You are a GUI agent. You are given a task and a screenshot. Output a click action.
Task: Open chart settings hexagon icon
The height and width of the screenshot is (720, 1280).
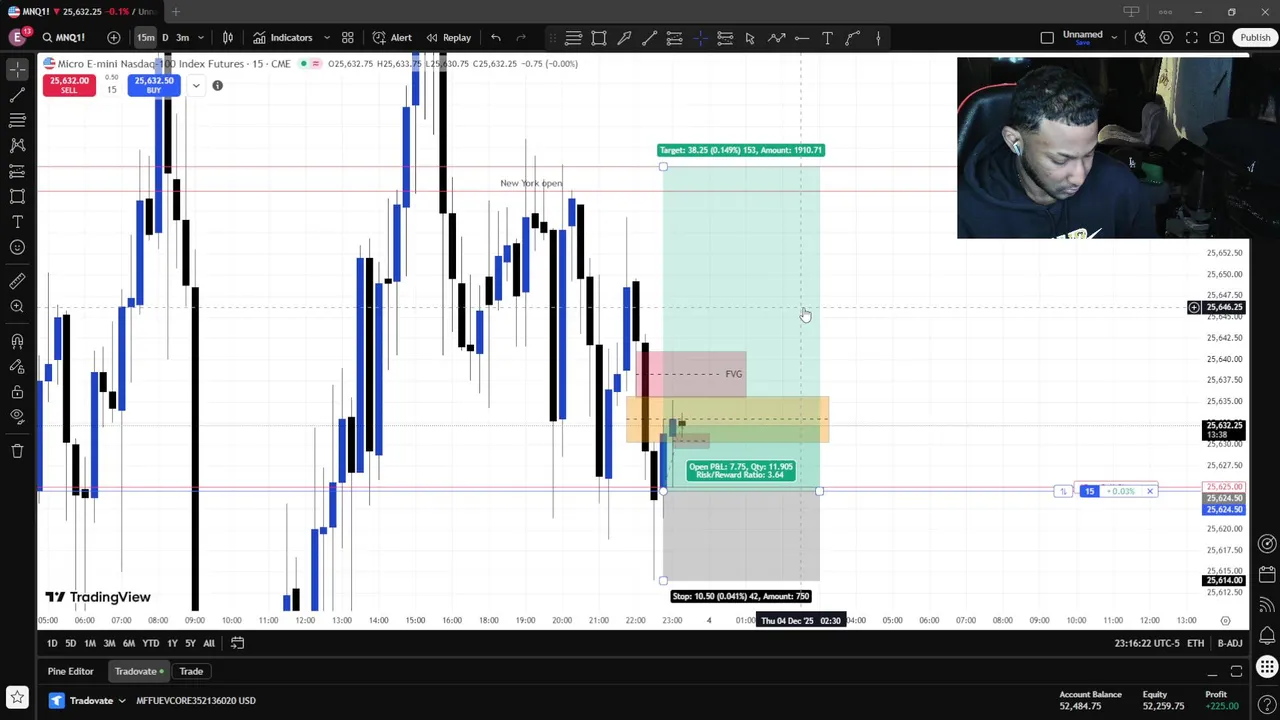pos(1166,38)
